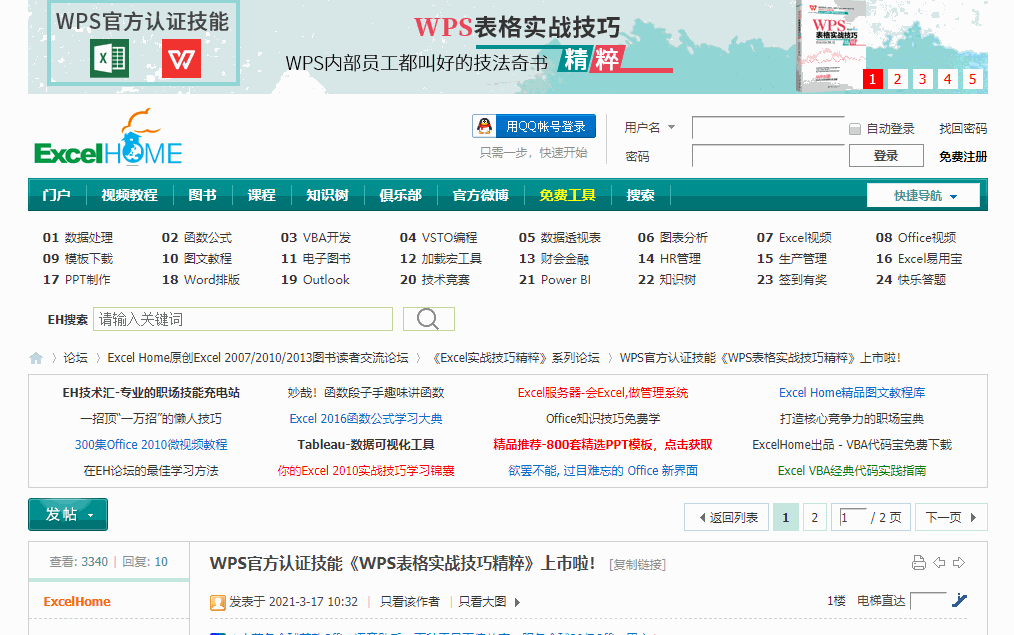Click the red WPS logo icon

point(181,59)
